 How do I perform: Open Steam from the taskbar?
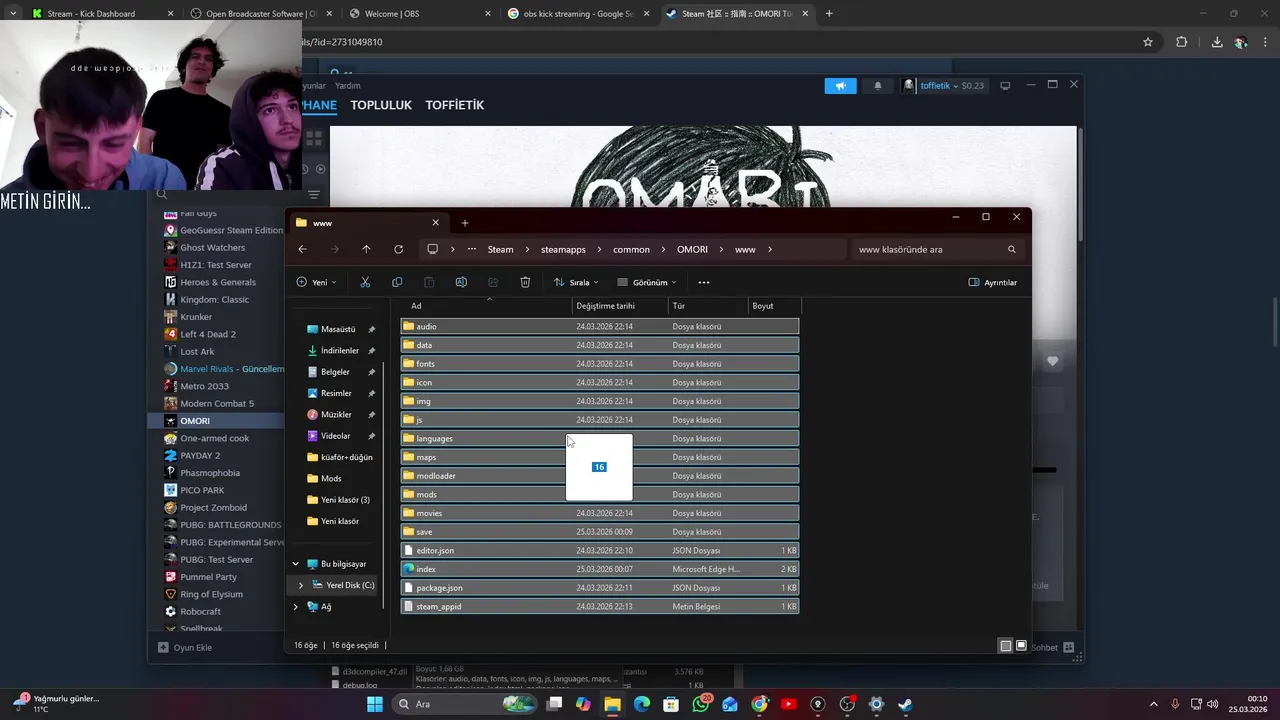(905, 704)
